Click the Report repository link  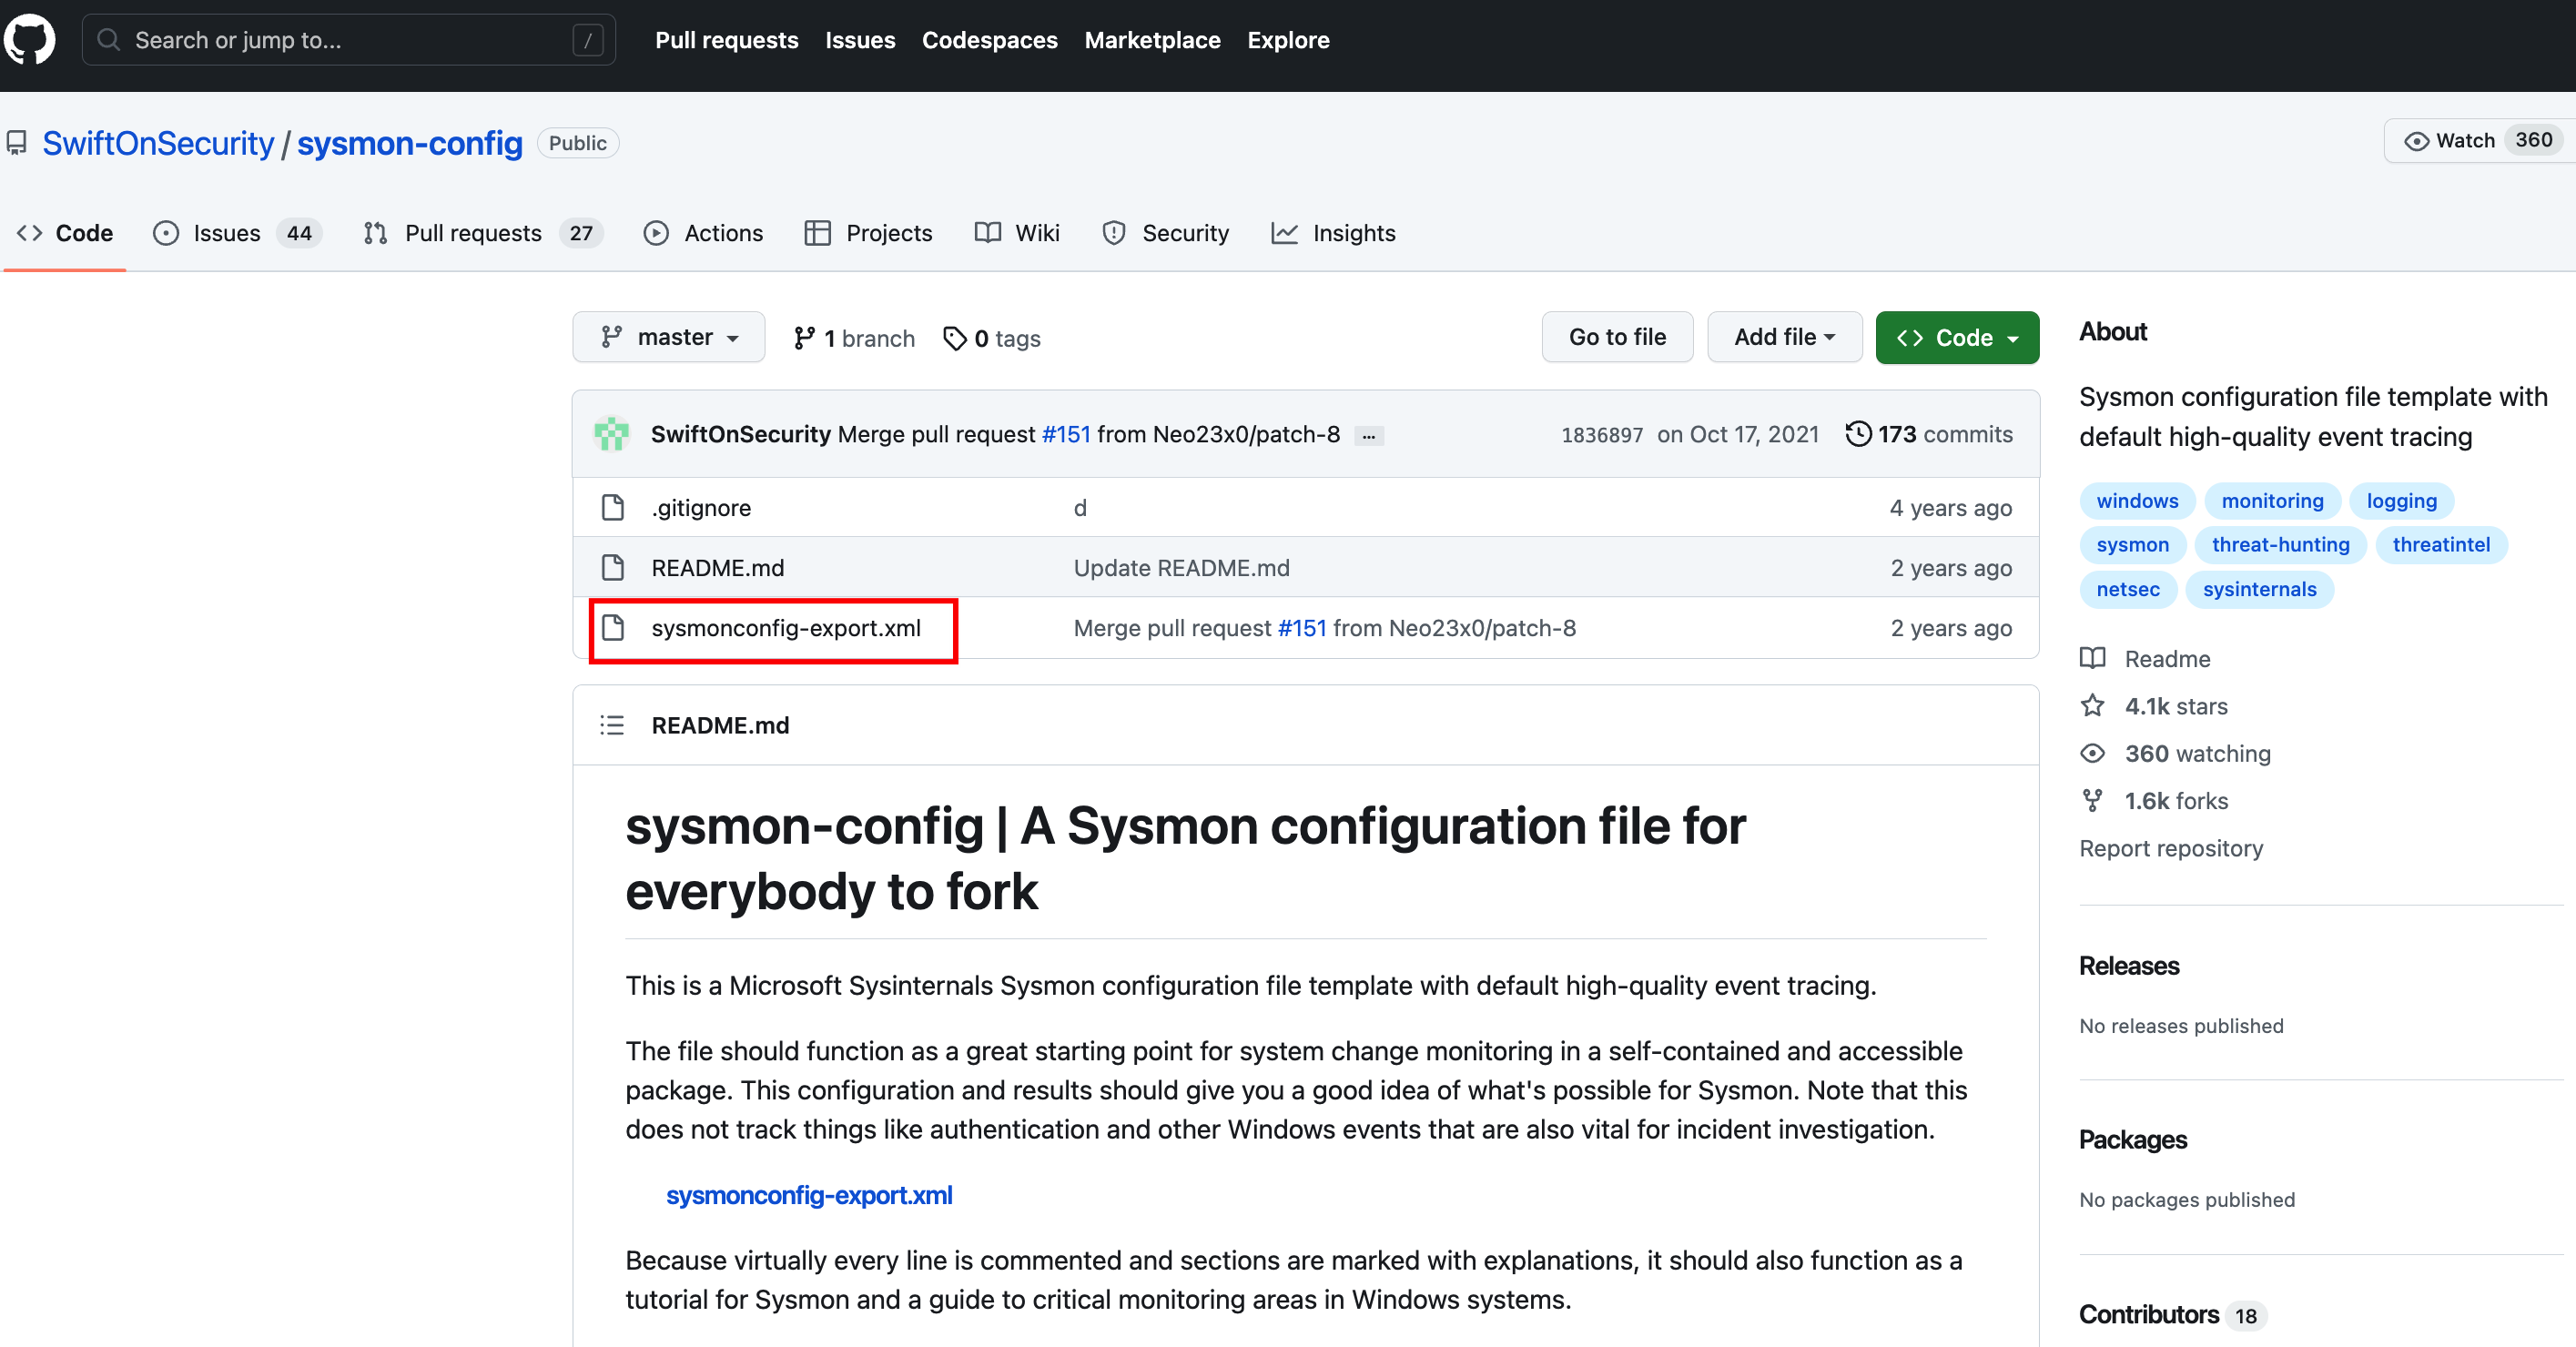coord(2171,848)
